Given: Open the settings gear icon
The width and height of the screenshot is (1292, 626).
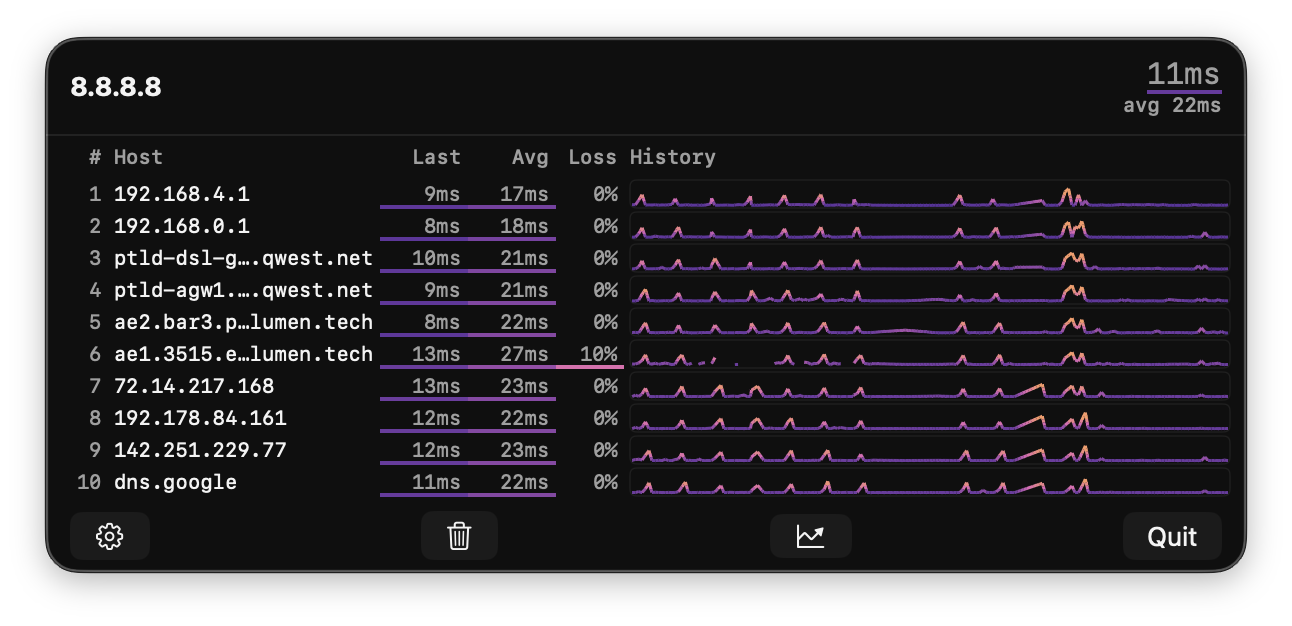Looking at the screenshot, I should pyautogui.click(x=109, y=536).
